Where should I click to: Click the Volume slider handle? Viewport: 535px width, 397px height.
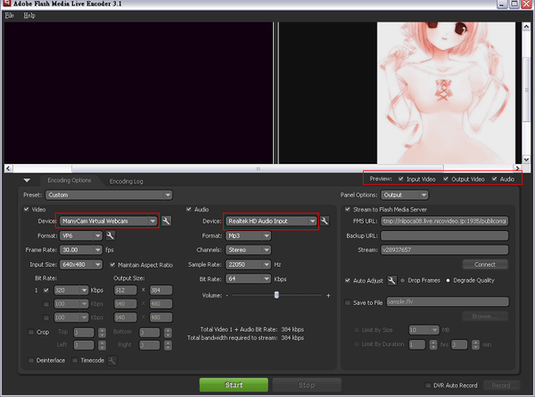point(276,295)
